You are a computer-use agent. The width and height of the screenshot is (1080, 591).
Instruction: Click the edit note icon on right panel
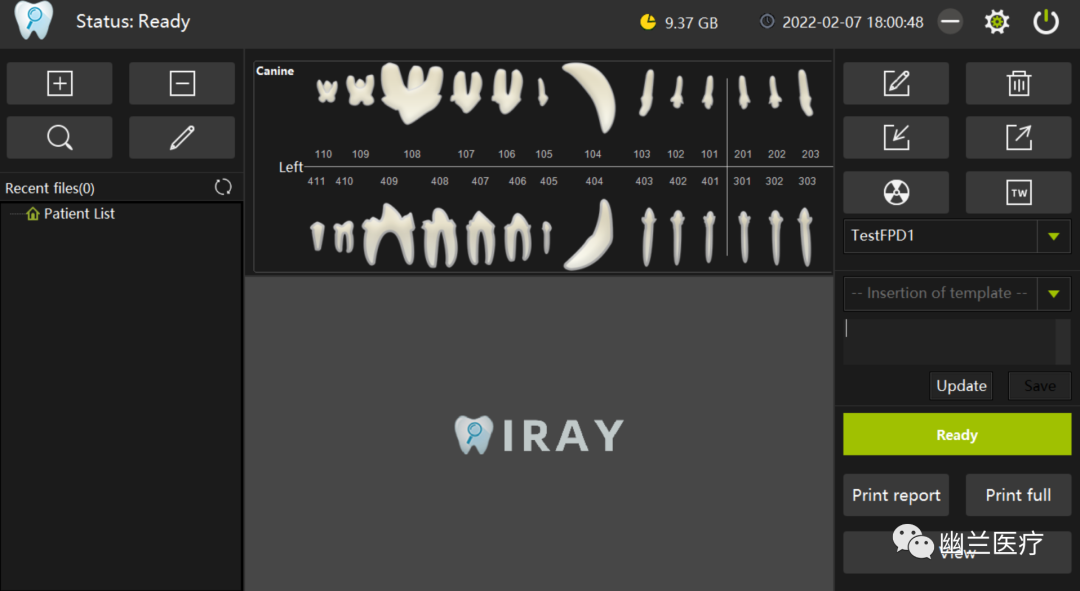pyautogui.click(x=896, y=83)
